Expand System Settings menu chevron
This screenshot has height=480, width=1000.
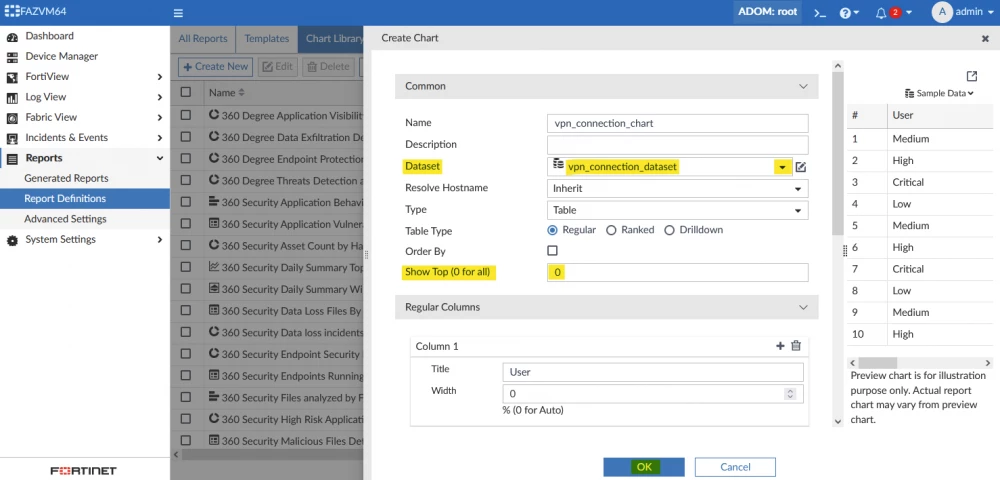pos(159,240)
